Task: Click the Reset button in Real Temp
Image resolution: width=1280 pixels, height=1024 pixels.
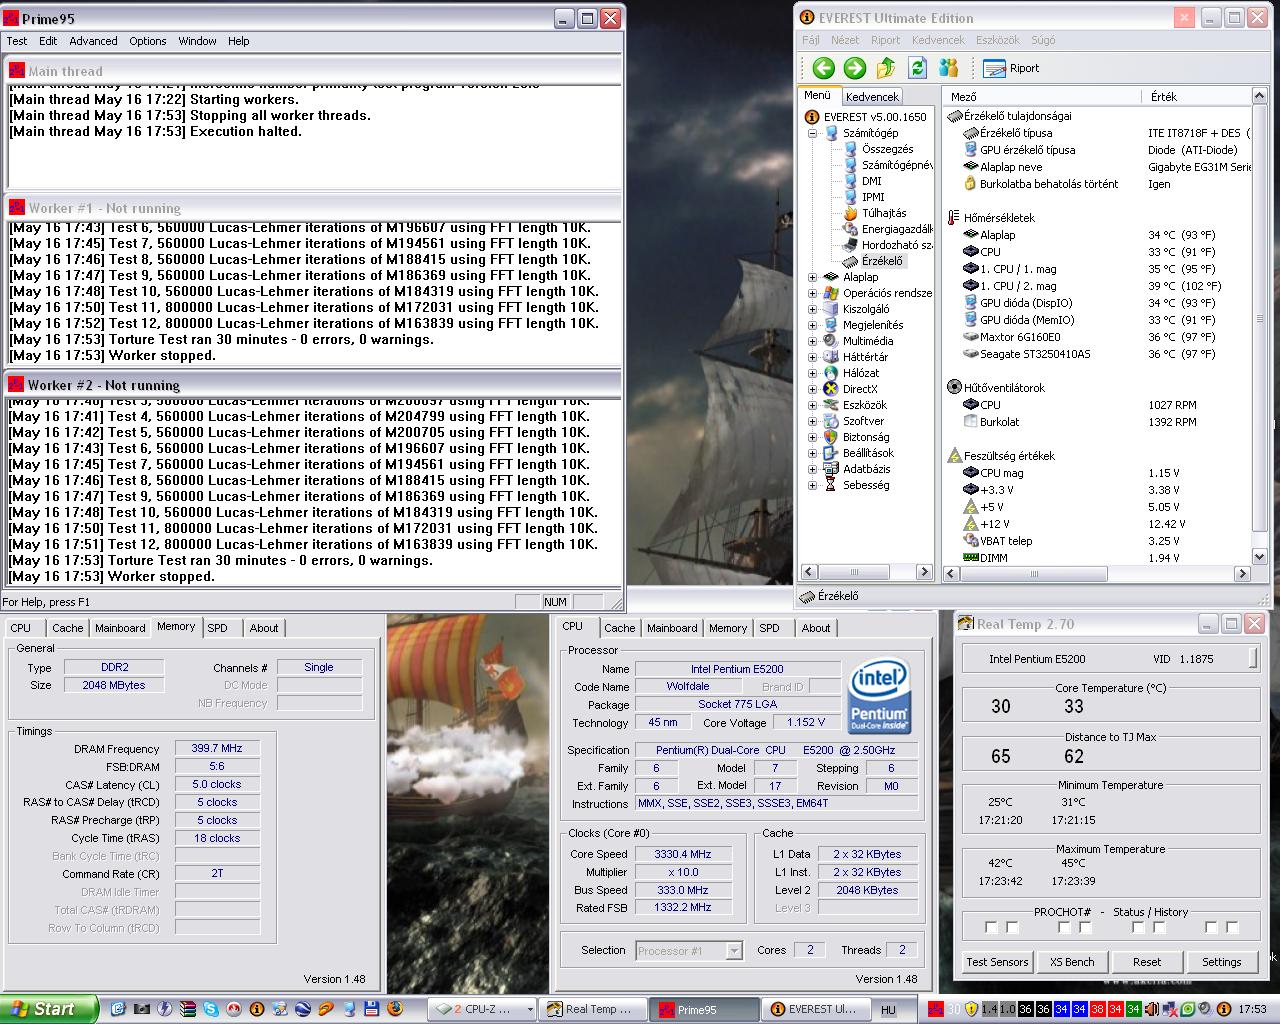Action: tap(1147, 962)
